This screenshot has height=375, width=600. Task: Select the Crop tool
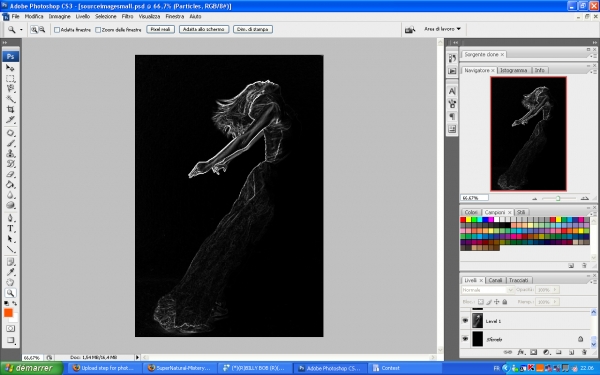click(10, 109)
